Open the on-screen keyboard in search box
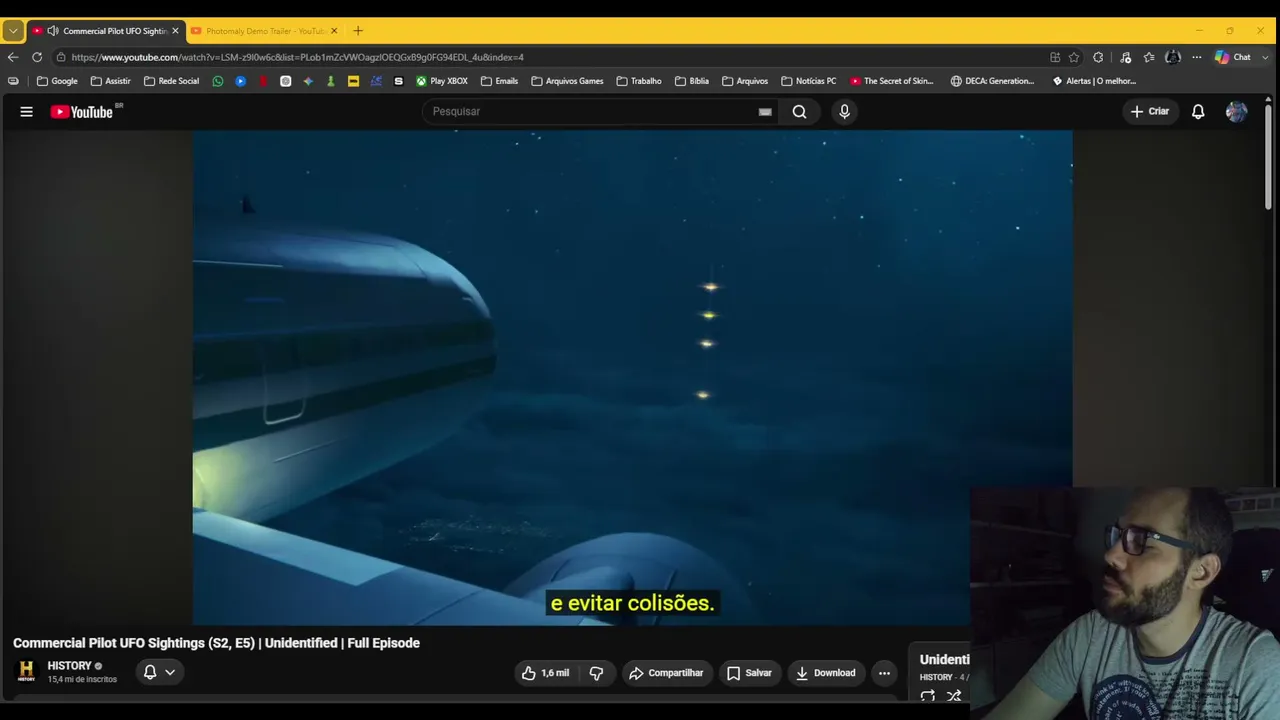1280x720 pixels. tap(765, 112)
